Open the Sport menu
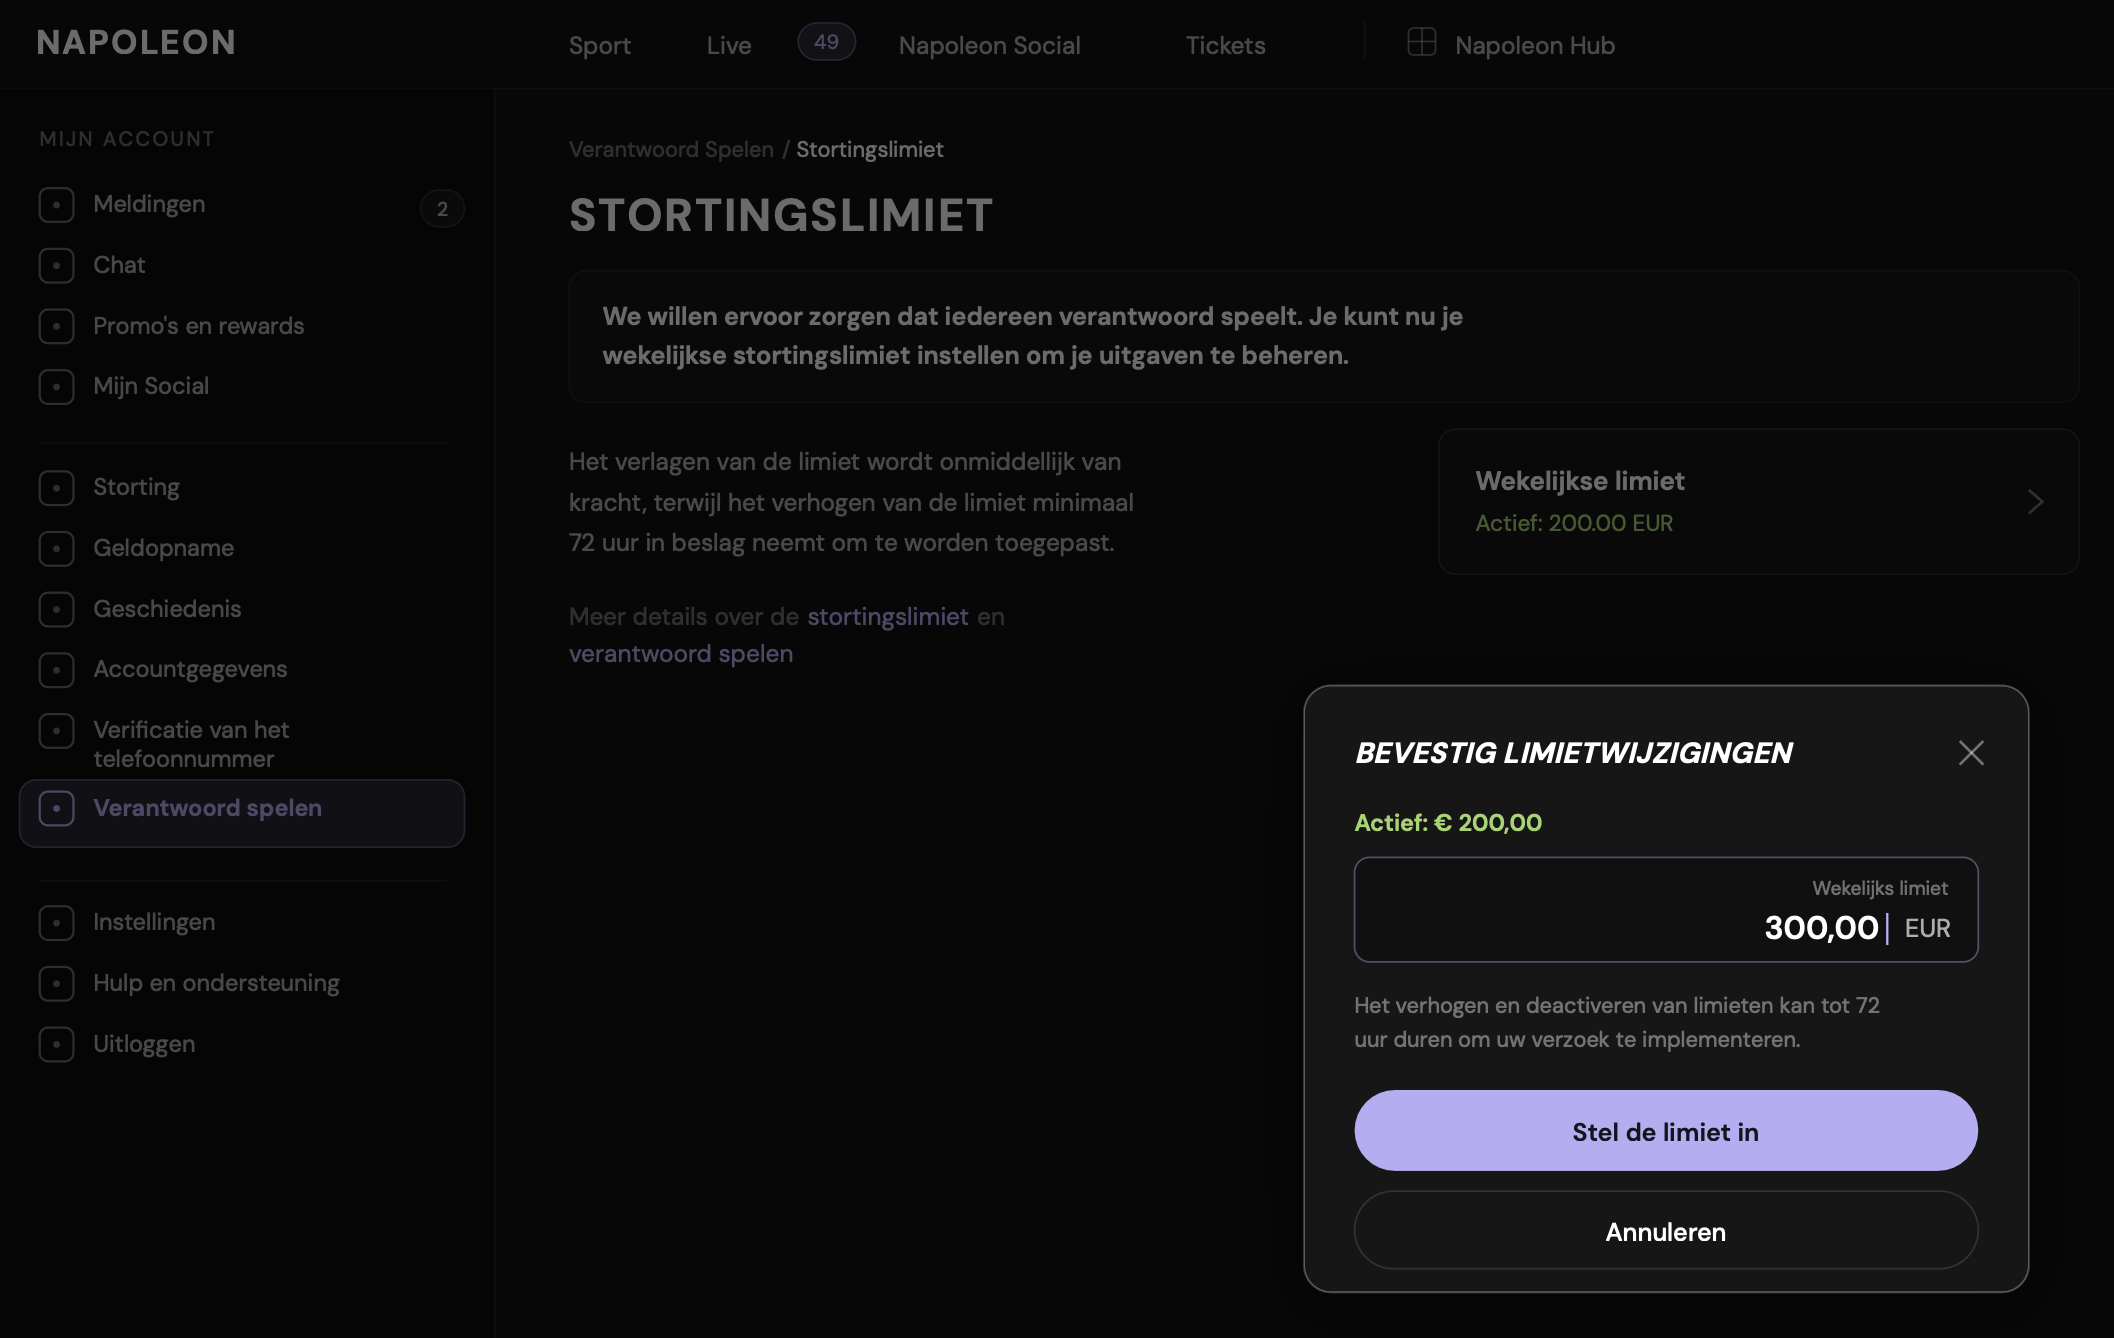This screenshot has height=1338, width=2114. coord(600,46)
